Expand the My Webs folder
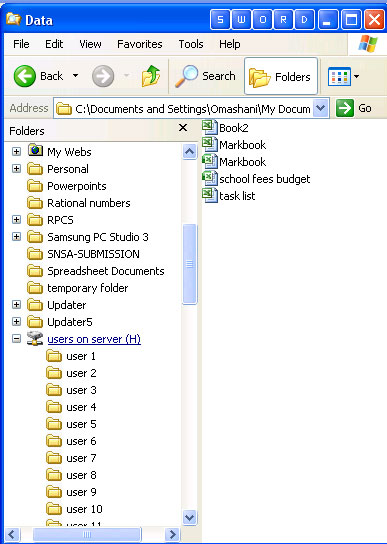This screenshot has height=544, width=387. 16,152
